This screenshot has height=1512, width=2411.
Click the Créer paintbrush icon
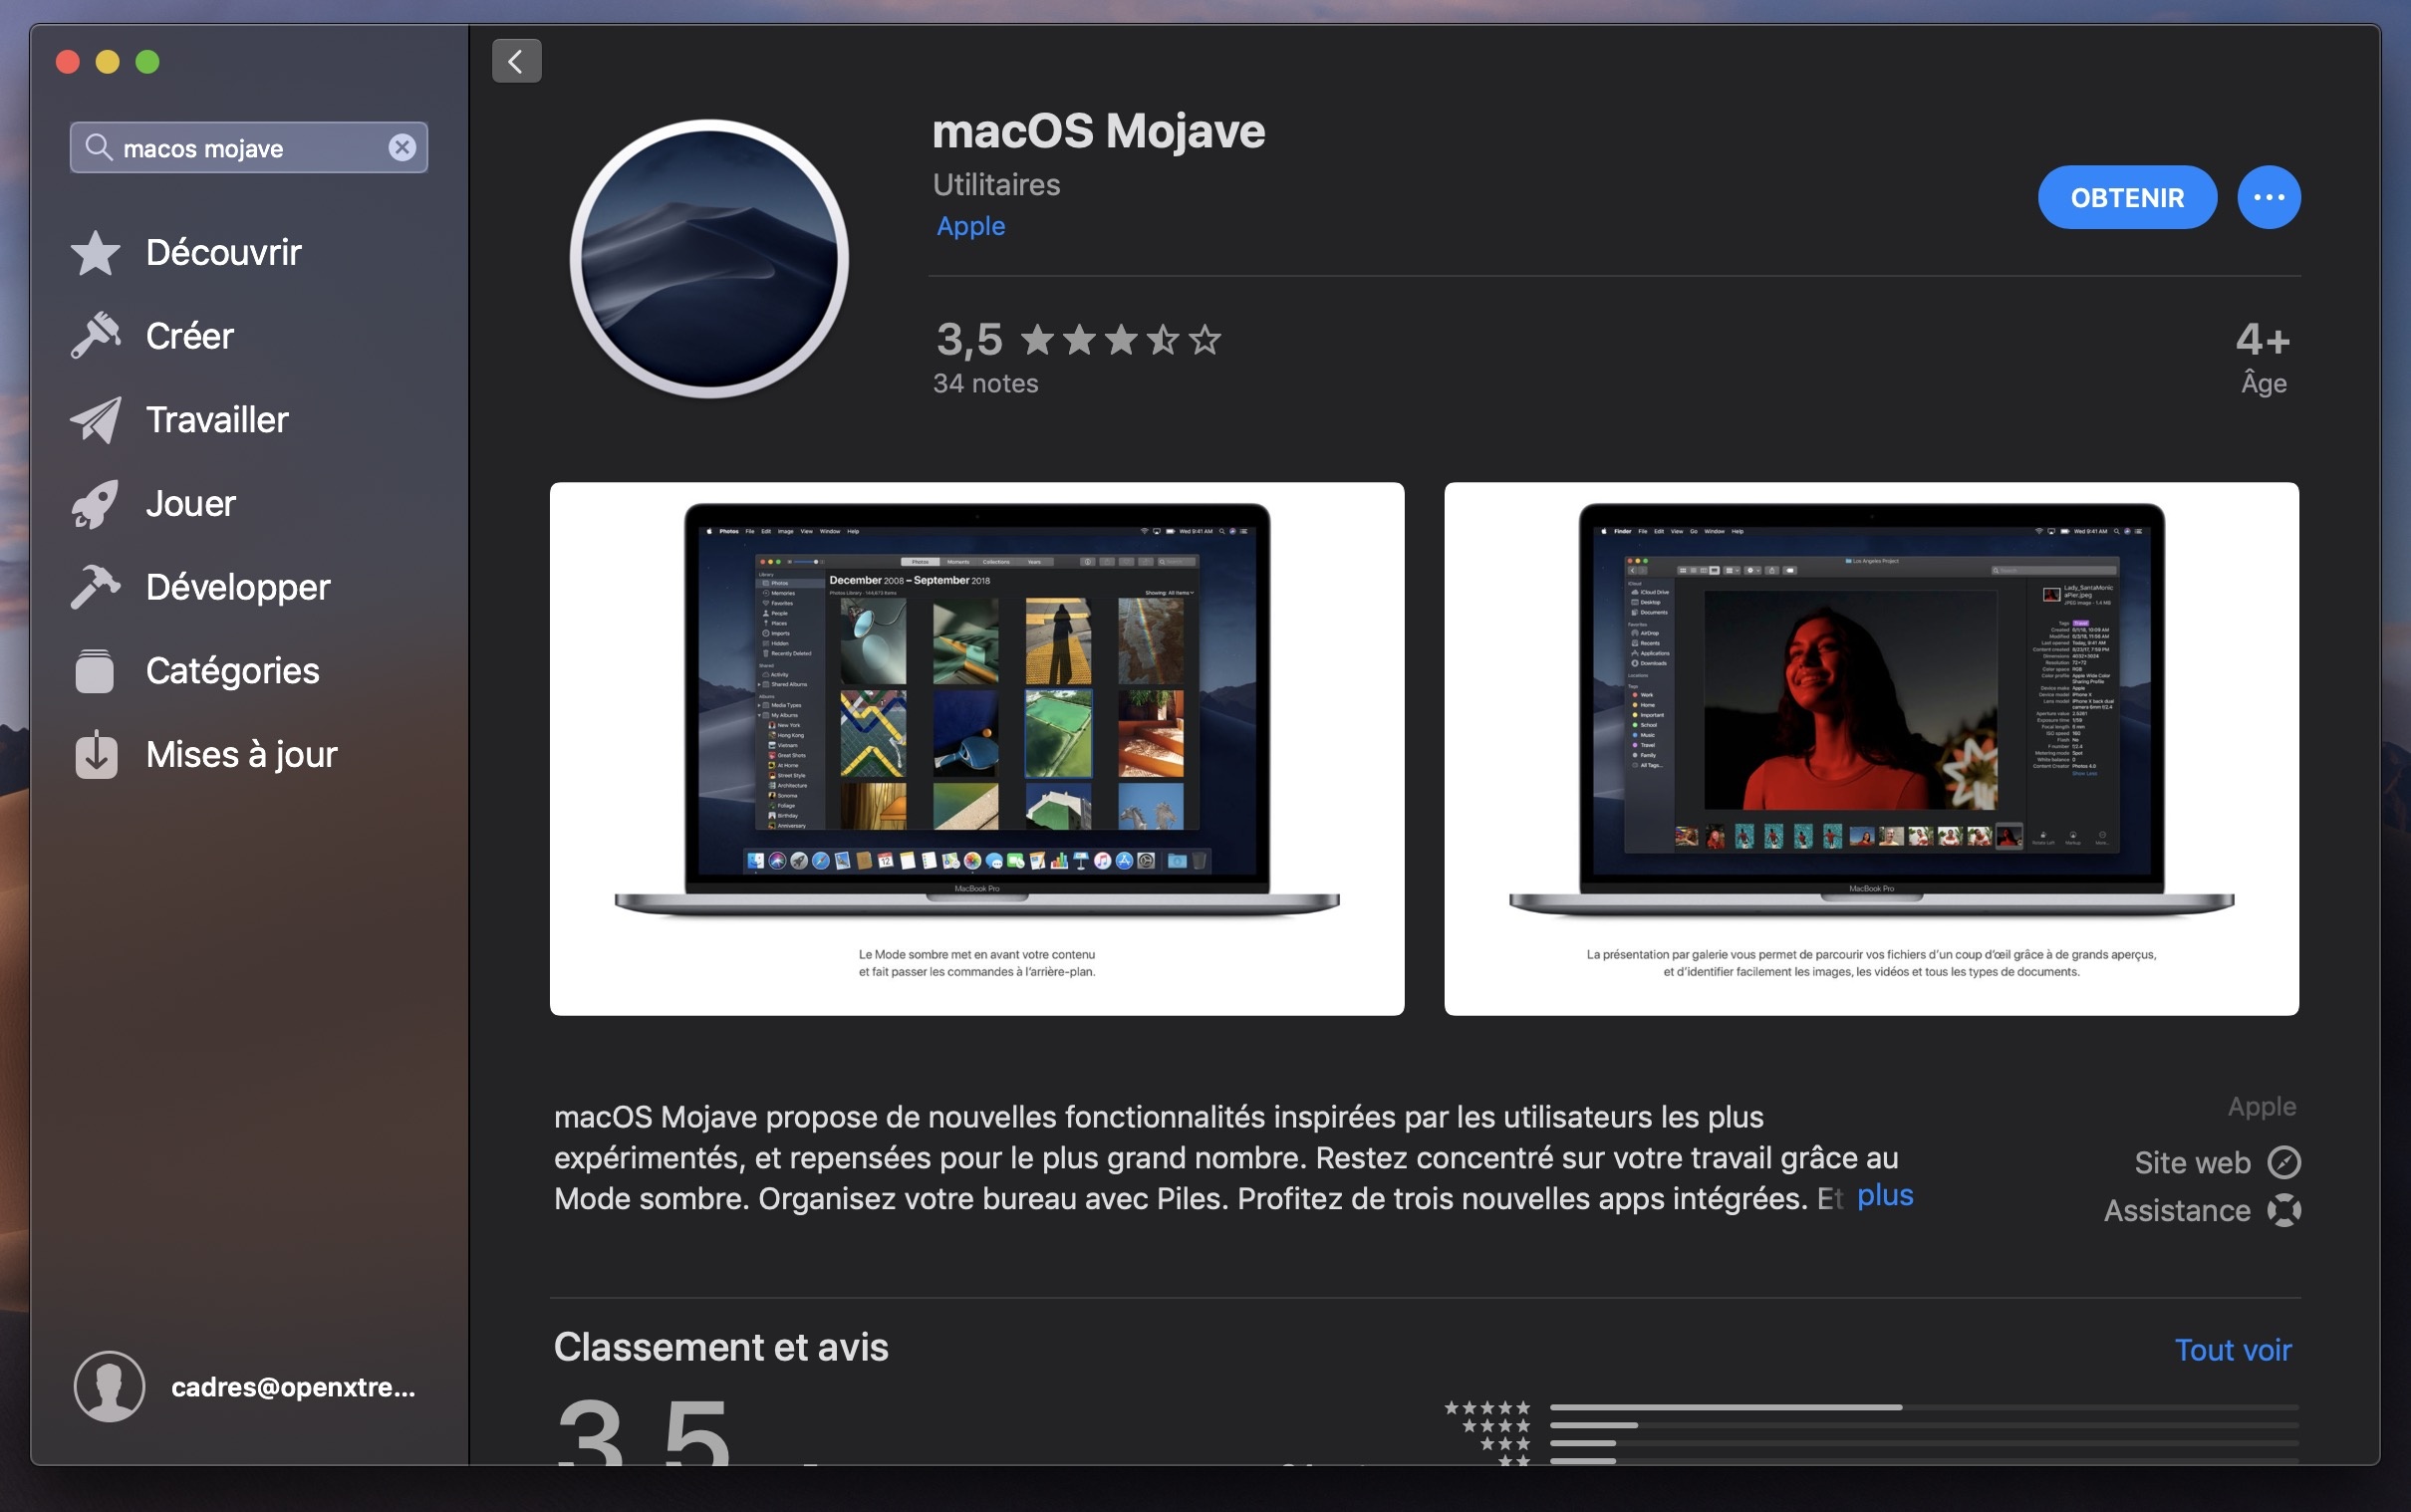96,336
